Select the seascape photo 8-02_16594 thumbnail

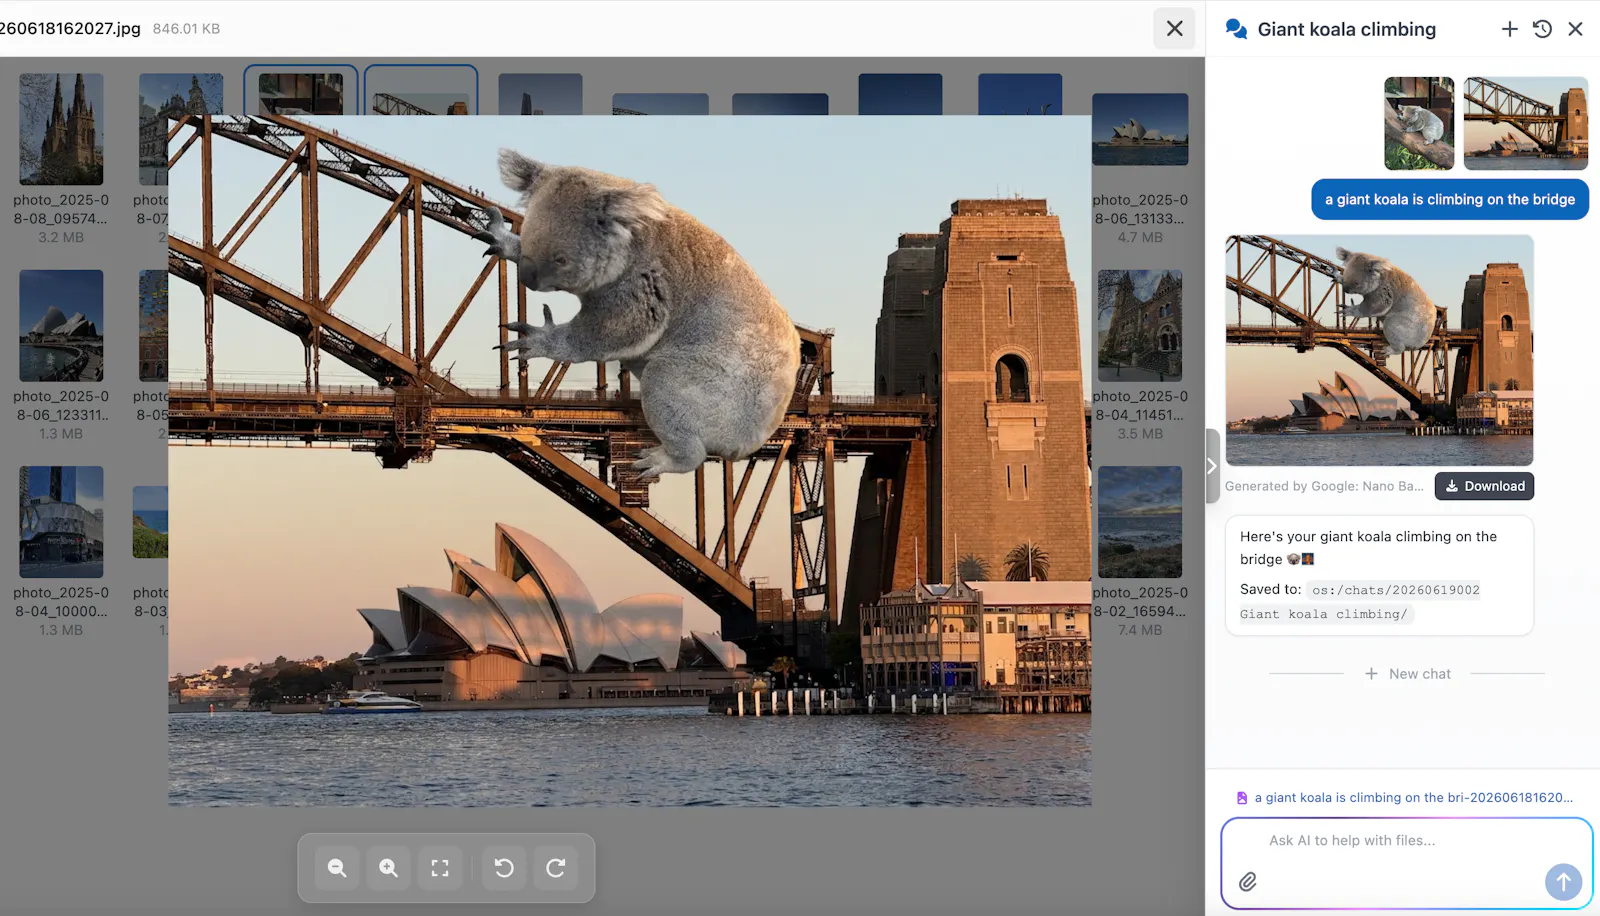point(1140,522)
